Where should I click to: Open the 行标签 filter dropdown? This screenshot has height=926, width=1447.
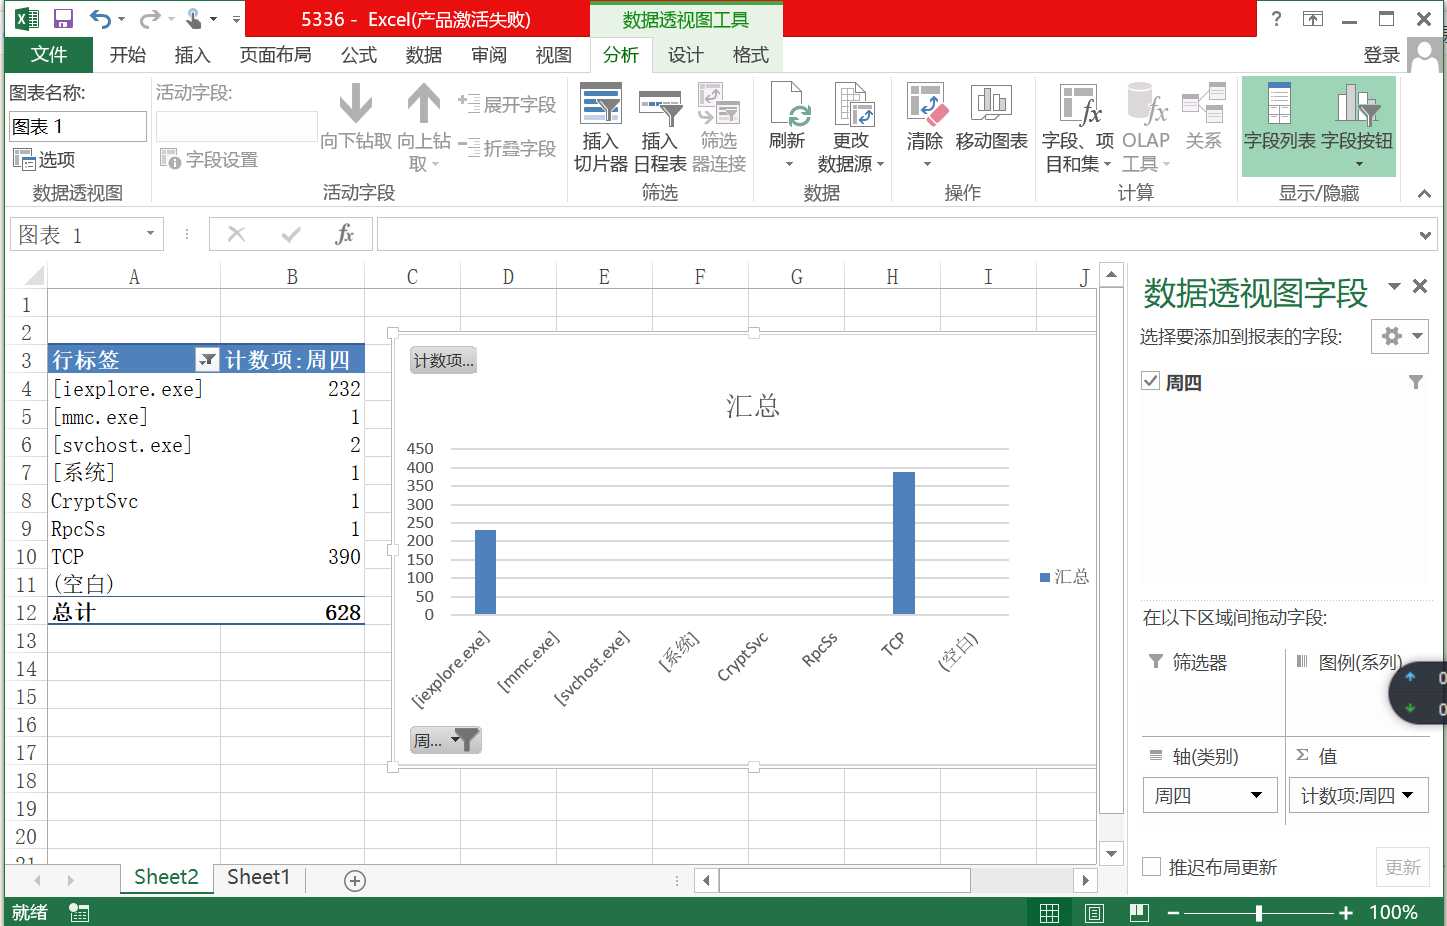tap(207, 360)
